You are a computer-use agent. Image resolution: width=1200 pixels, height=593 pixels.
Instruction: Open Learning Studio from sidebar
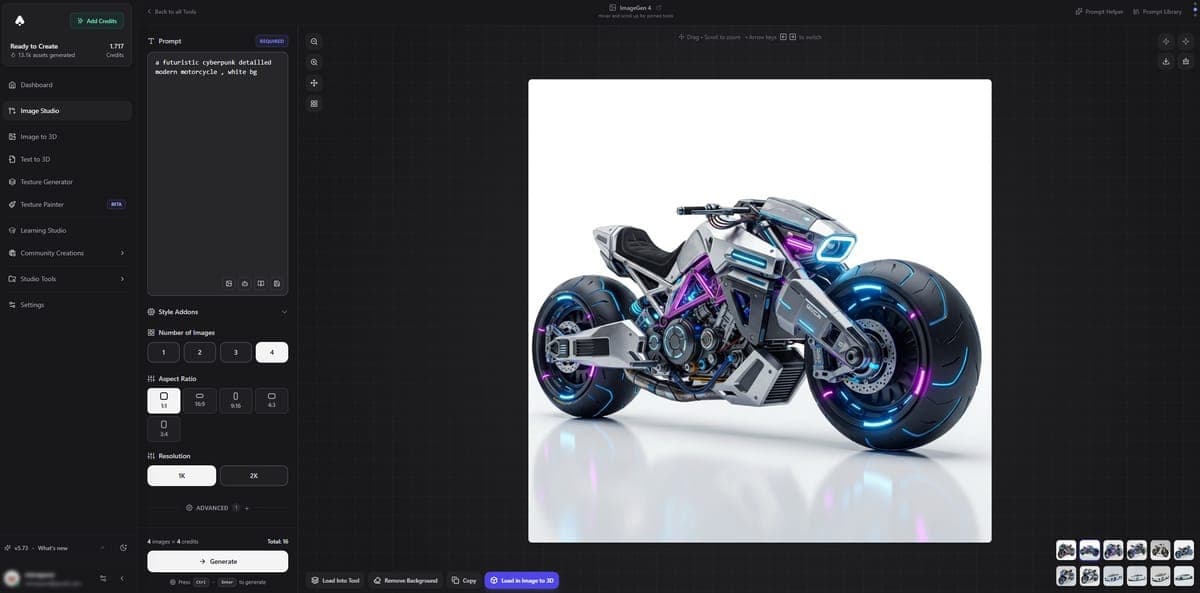coord(66,230)
